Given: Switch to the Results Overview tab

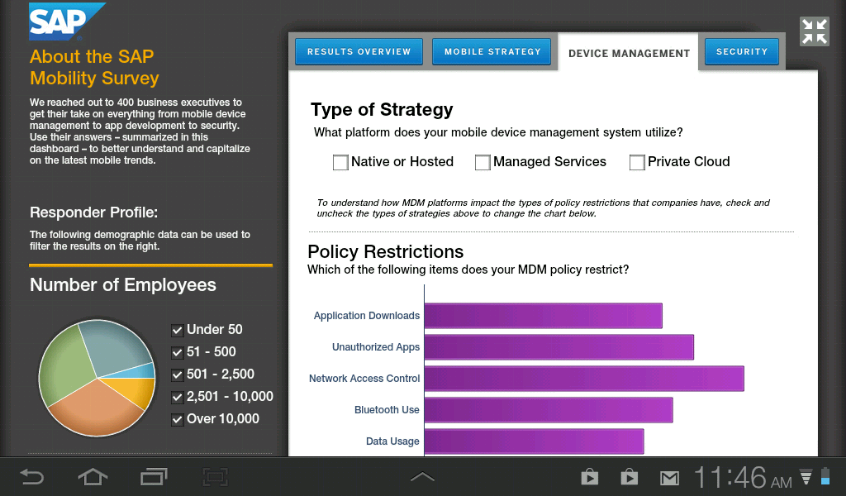Looking at the screenshot, I should coord(359,52).
